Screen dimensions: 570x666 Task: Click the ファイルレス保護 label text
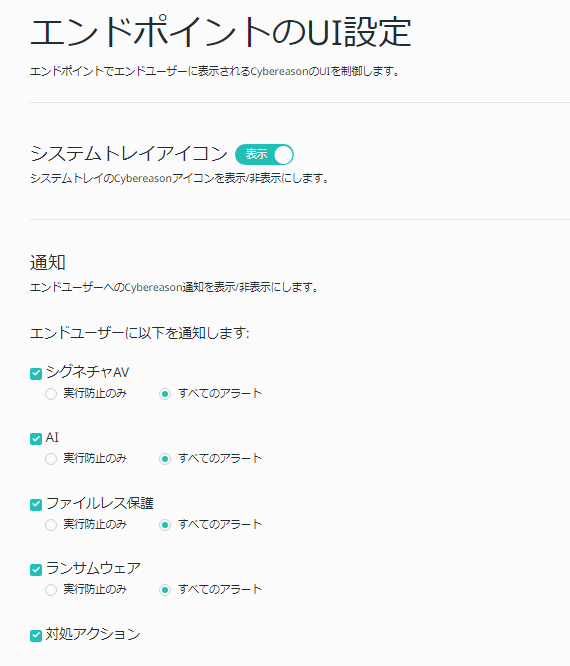[x=100, y=503]
